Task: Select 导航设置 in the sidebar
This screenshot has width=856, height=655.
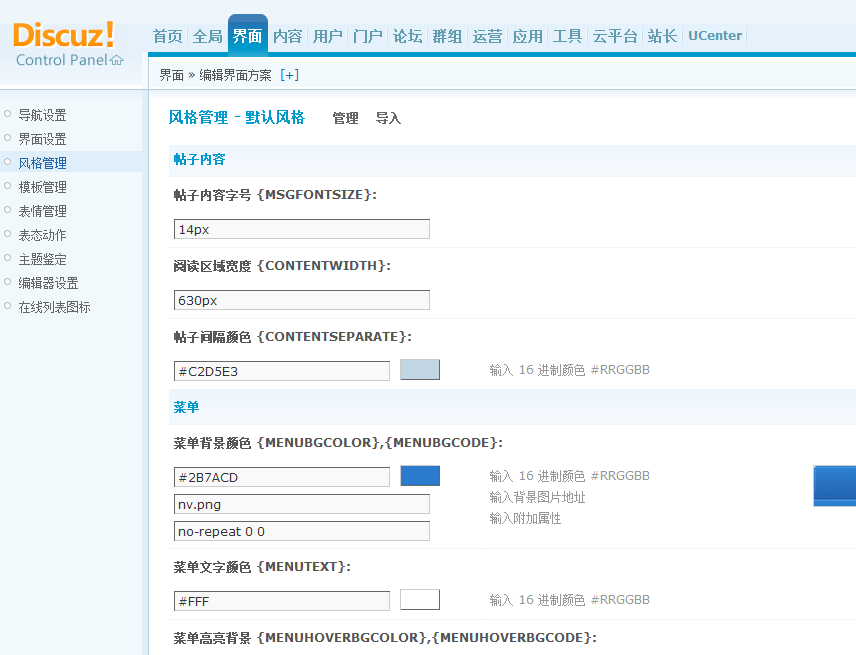Action: 42,115
